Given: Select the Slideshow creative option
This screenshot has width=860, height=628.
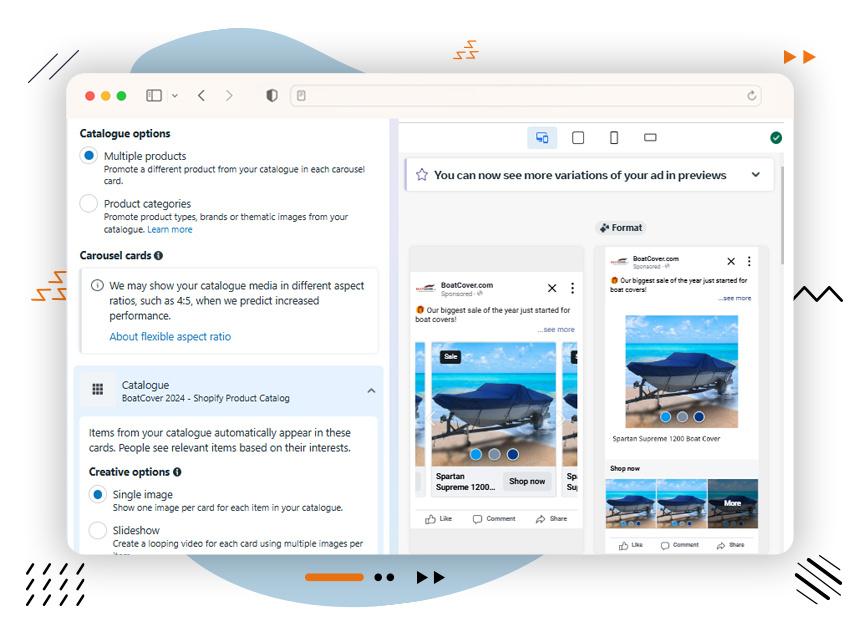Looking at the screenshot, I should click(x=97, y=530).
